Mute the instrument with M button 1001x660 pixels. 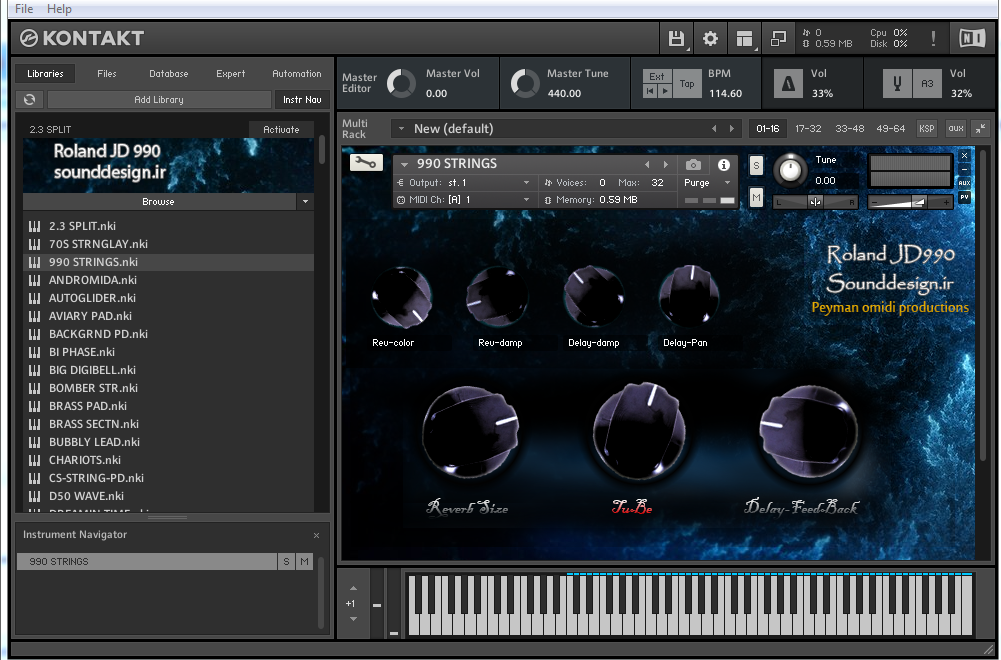pyautogui.click(x=756, y=198)
